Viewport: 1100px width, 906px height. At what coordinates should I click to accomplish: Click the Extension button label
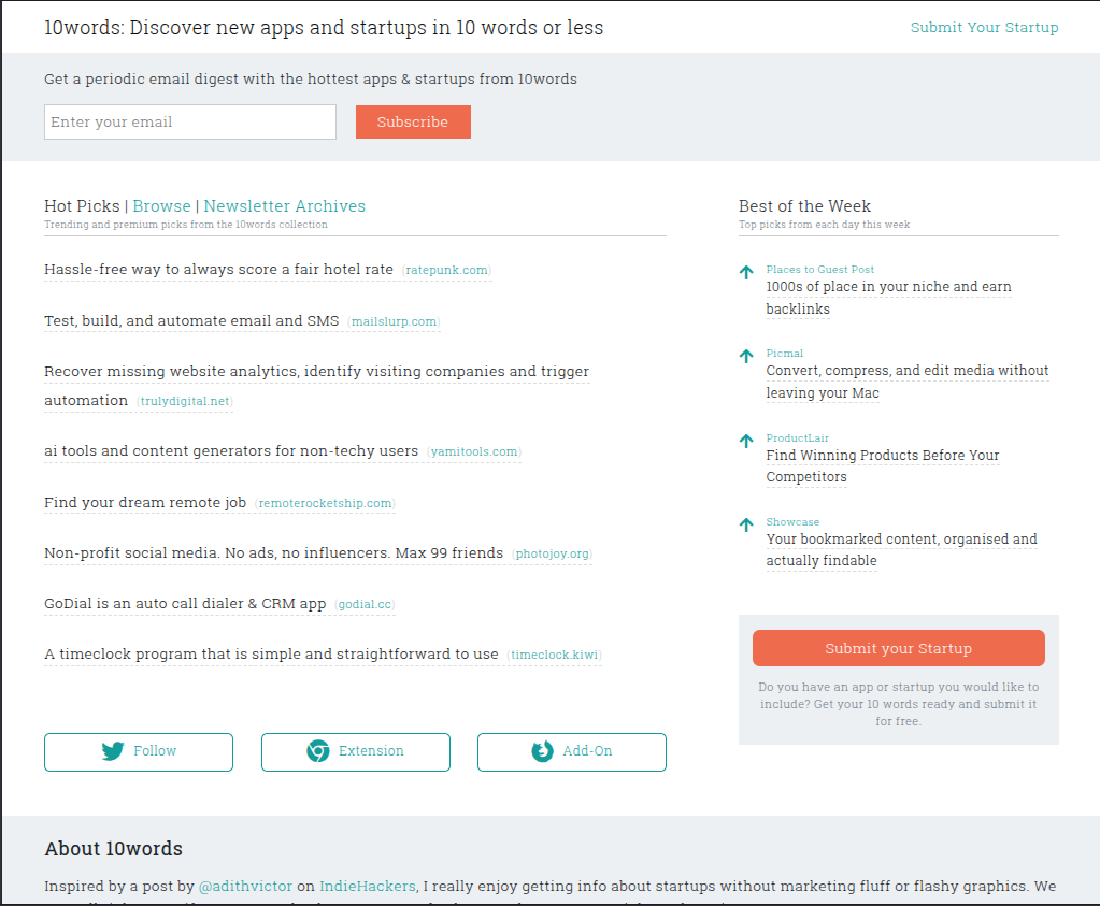point(371,751)
